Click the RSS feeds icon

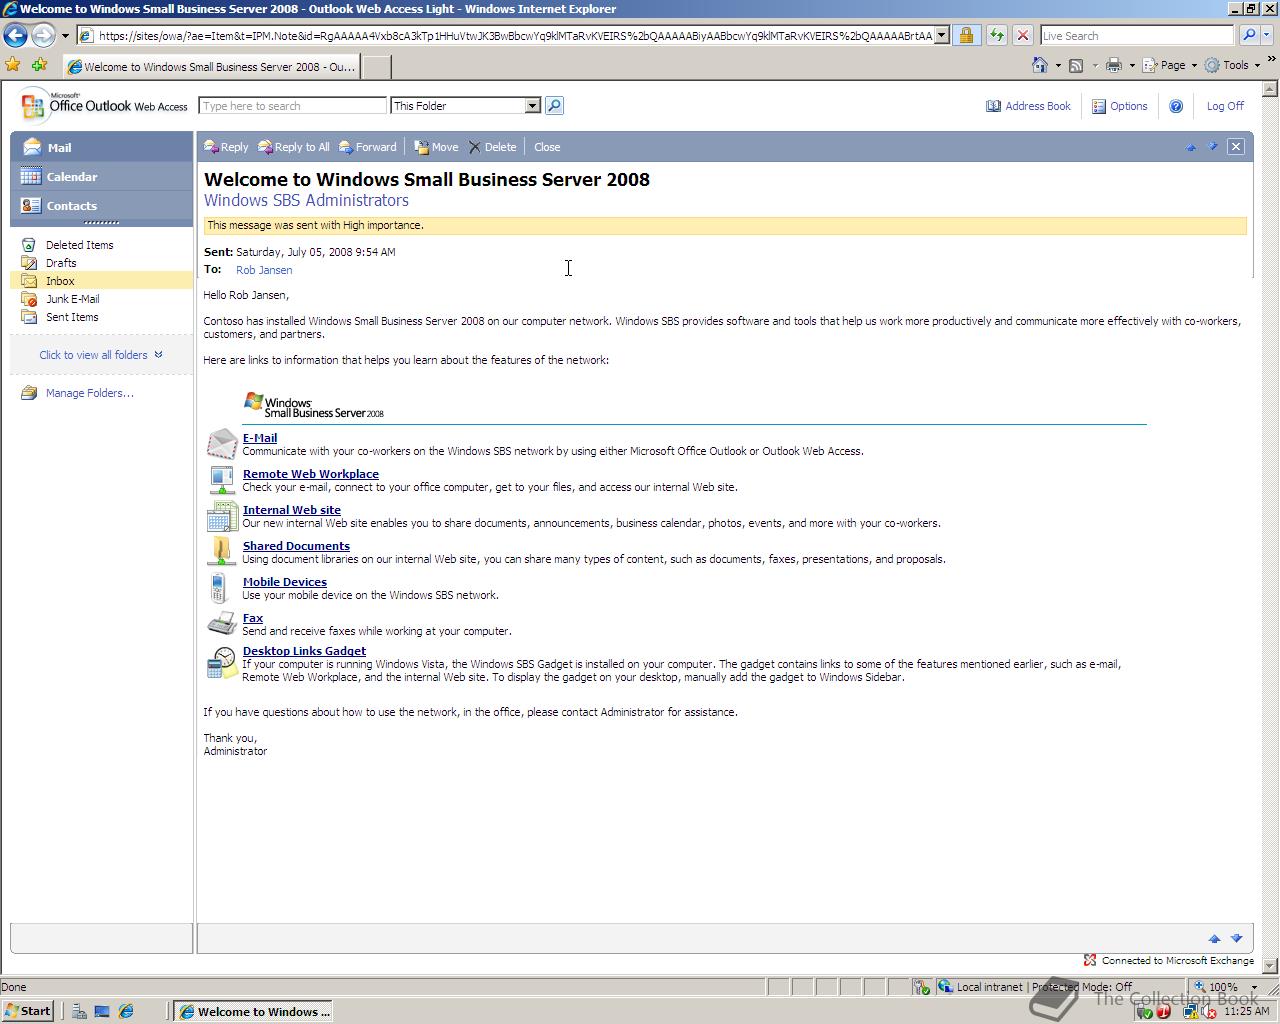pos(1076,65)
